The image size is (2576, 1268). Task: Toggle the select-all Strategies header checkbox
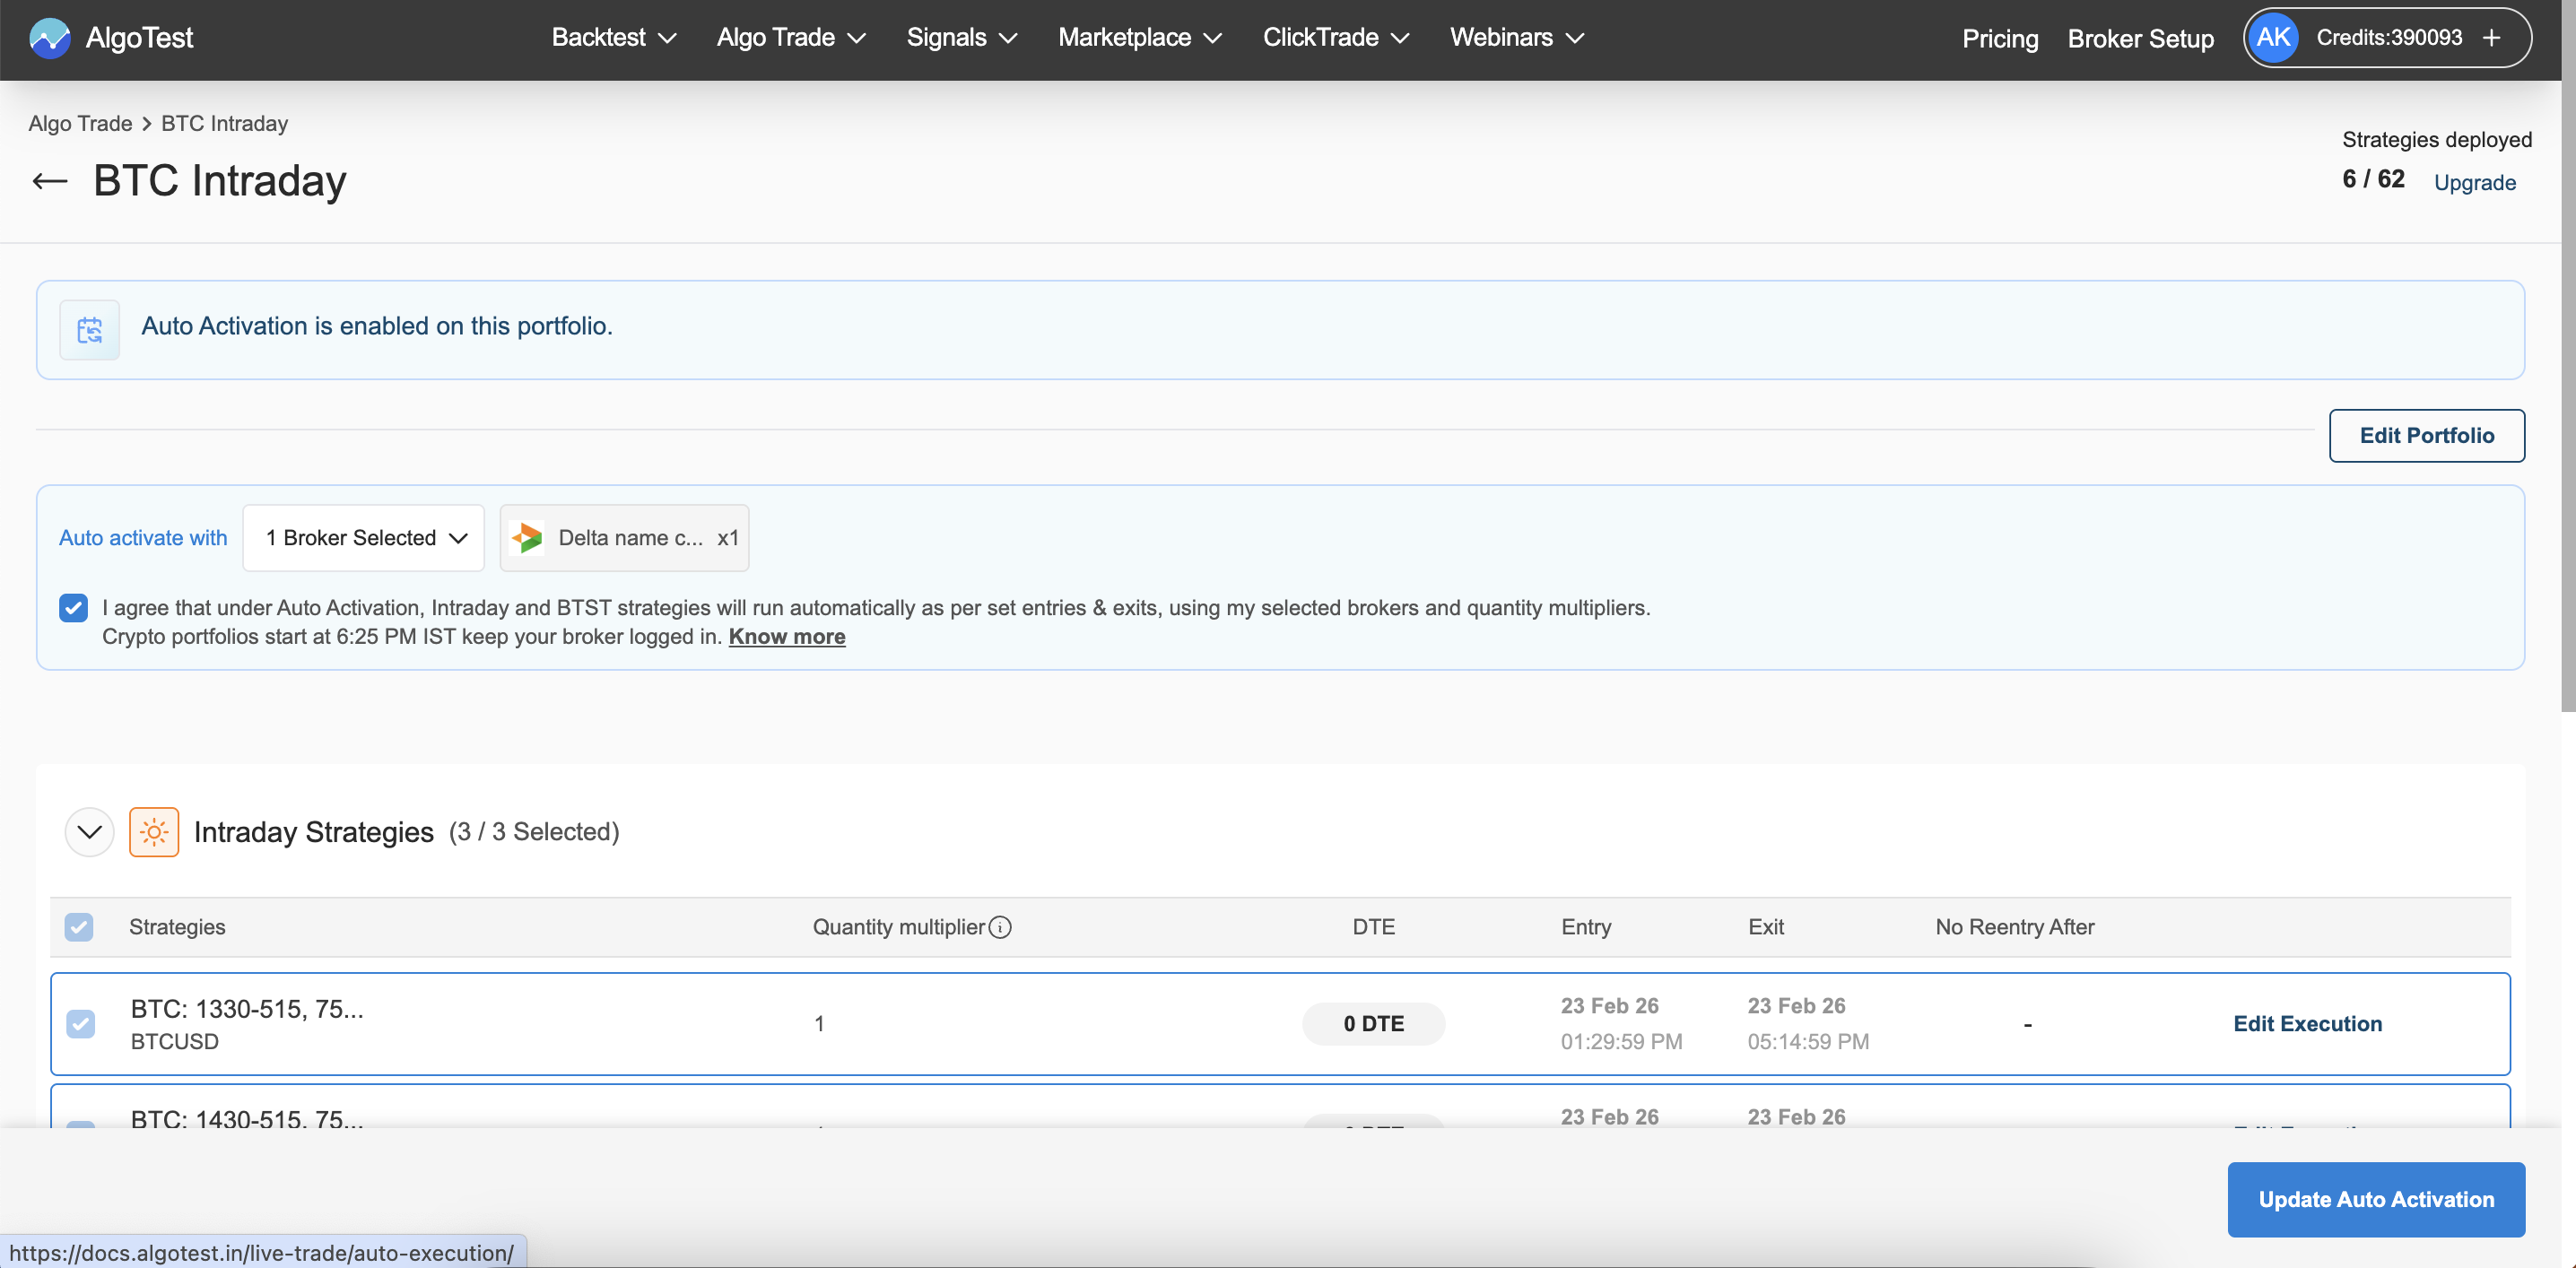point(79,927)
